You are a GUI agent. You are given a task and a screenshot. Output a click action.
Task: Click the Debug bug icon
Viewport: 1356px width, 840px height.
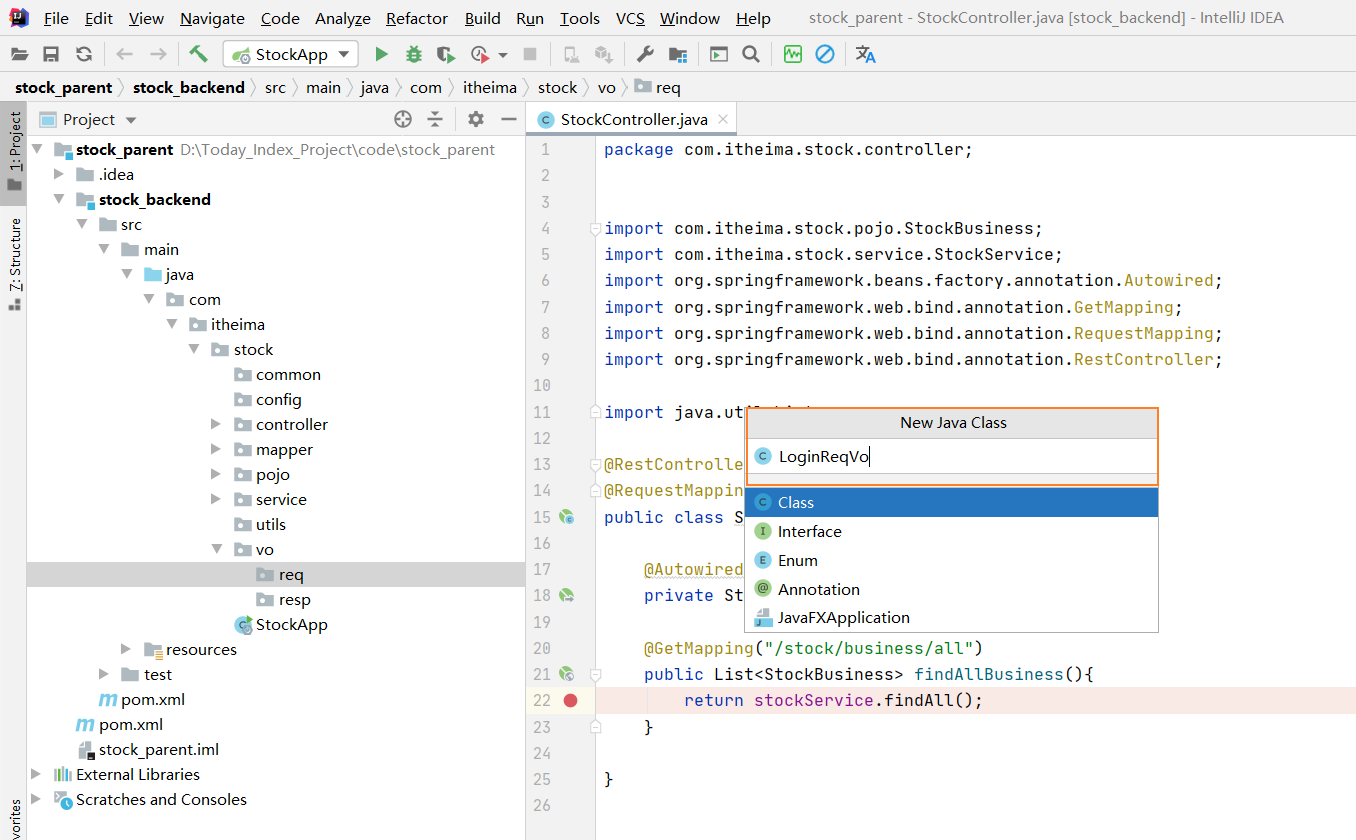point(413,54)
